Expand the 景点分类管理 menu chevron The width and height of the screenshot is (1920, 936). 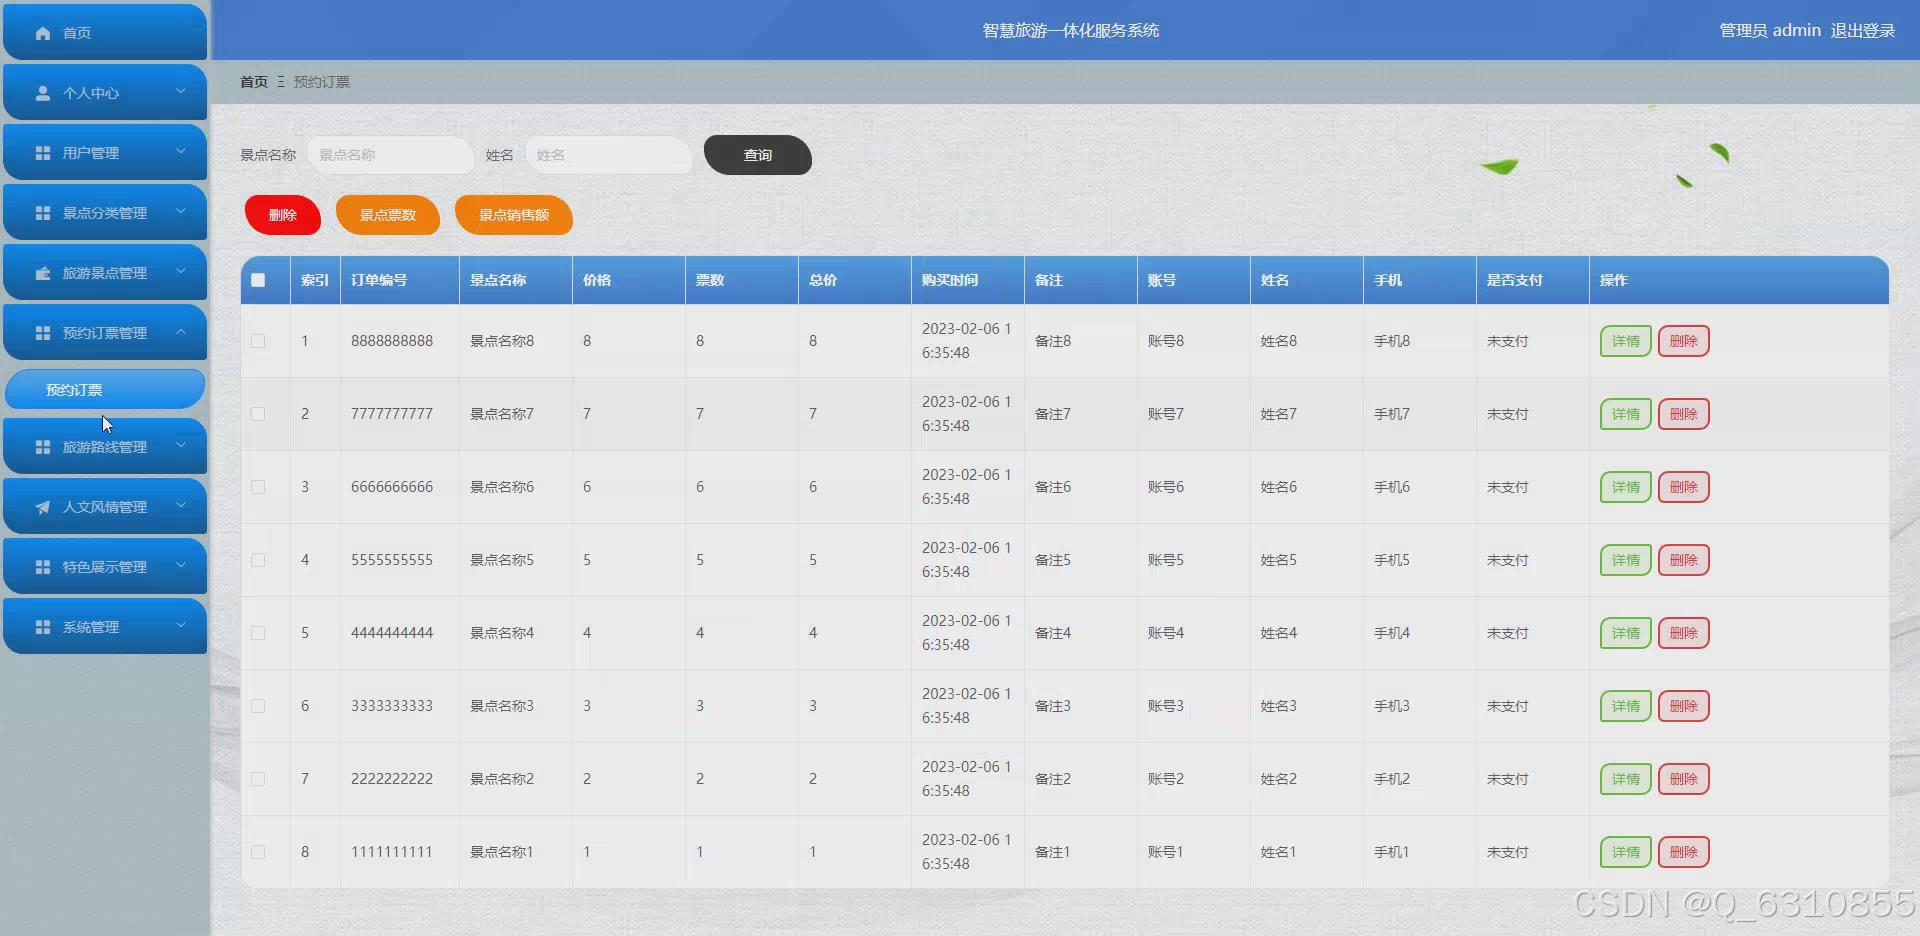click(x=181, y=211)
